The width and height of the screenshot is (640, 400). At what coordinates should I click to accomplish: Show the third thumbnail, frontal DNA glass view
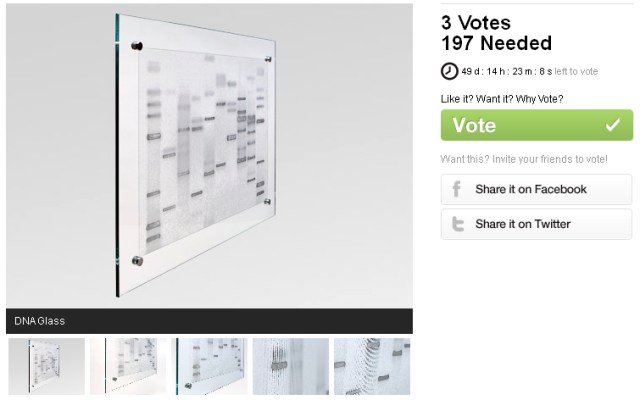(x=209, y=366)
